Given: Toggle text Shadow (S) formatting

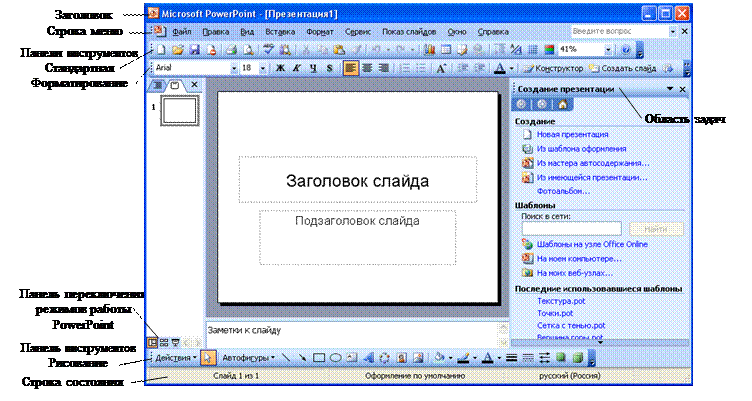Looking at the screenshot, I should pyautogui.click(x=329, y=68).
